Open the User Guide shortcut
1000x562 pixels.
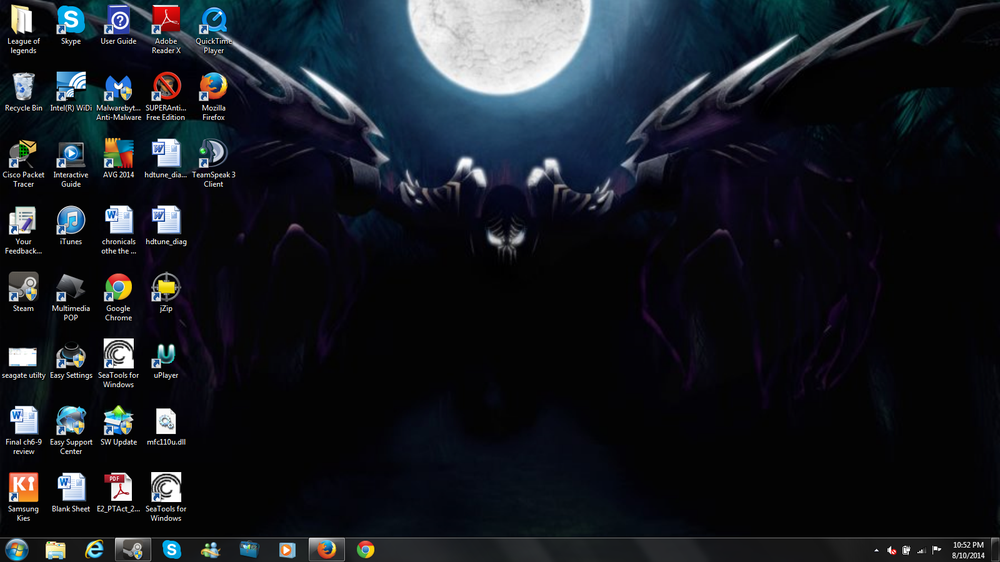[x=118, y=26]
